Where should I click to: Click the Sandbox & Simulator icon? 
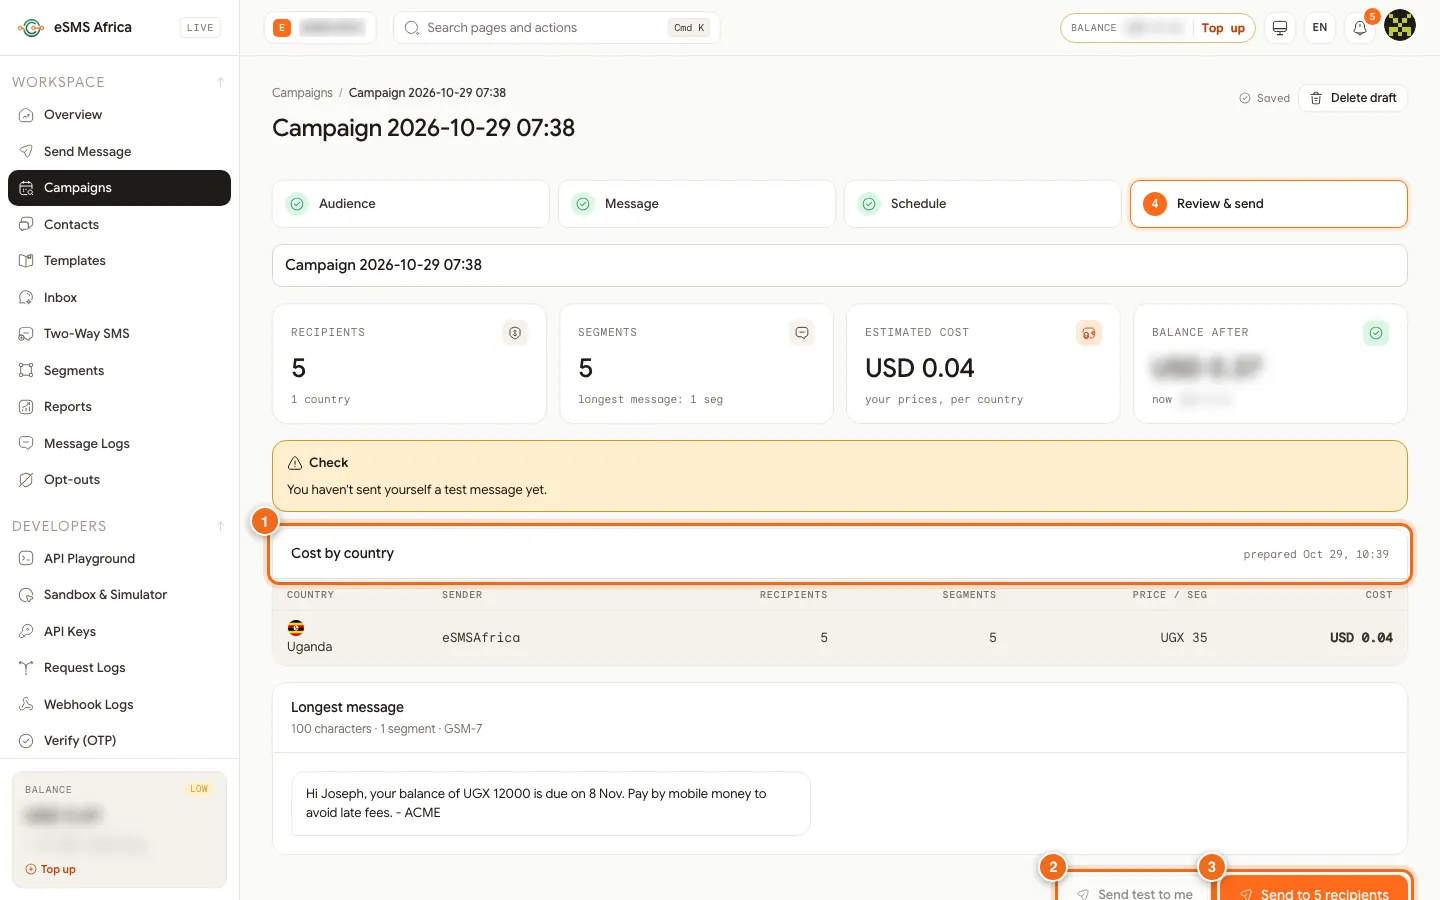click(26, 595)
